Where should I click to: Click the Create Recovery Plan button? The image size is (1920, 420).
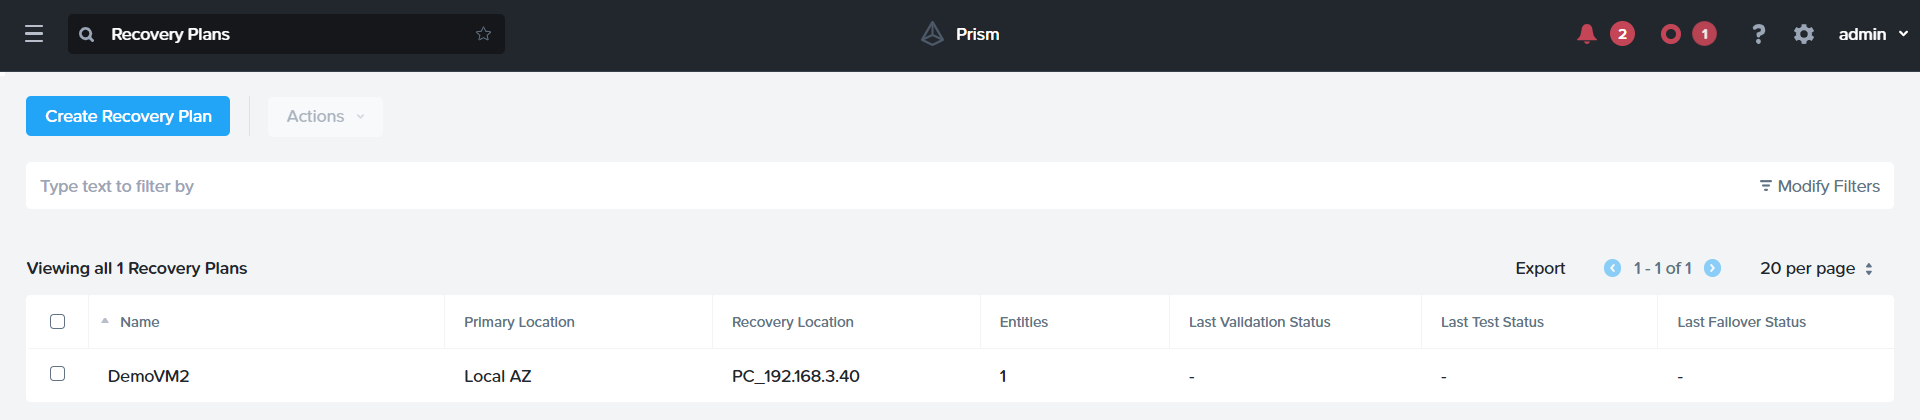coord(128,116)
